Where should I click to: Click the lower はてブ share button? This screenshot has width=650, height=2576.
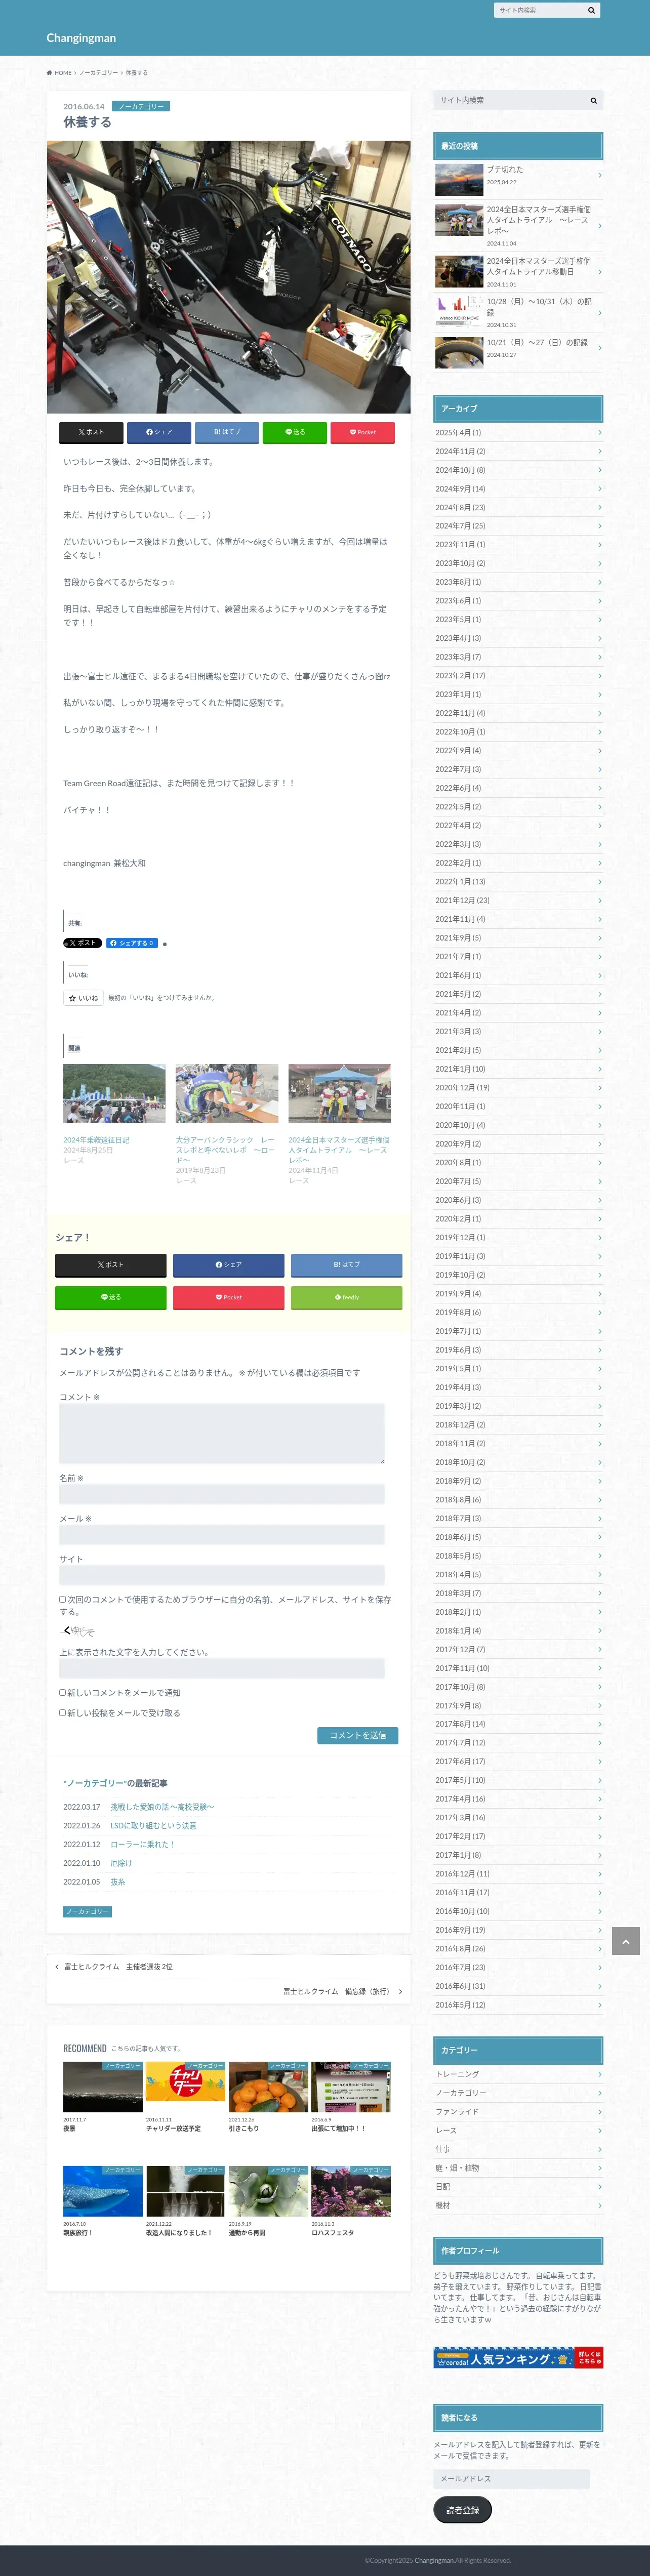coord(346,1265)
